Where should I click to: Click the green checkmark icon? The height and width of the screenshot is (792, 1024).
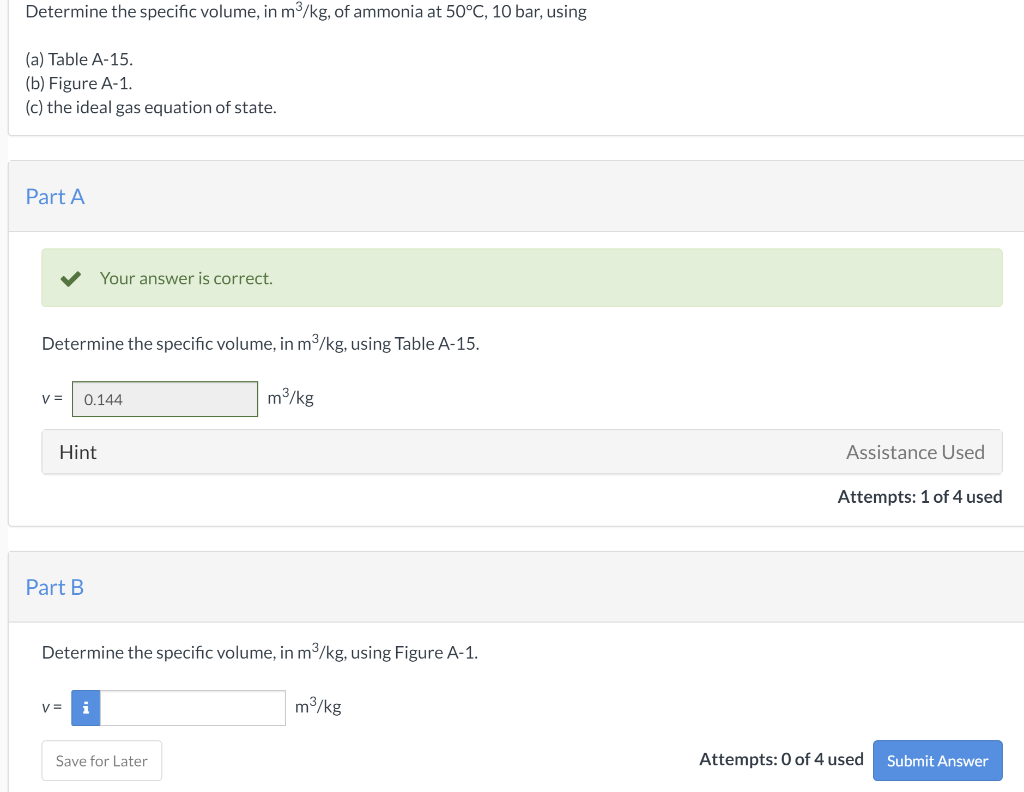point(70,278)
